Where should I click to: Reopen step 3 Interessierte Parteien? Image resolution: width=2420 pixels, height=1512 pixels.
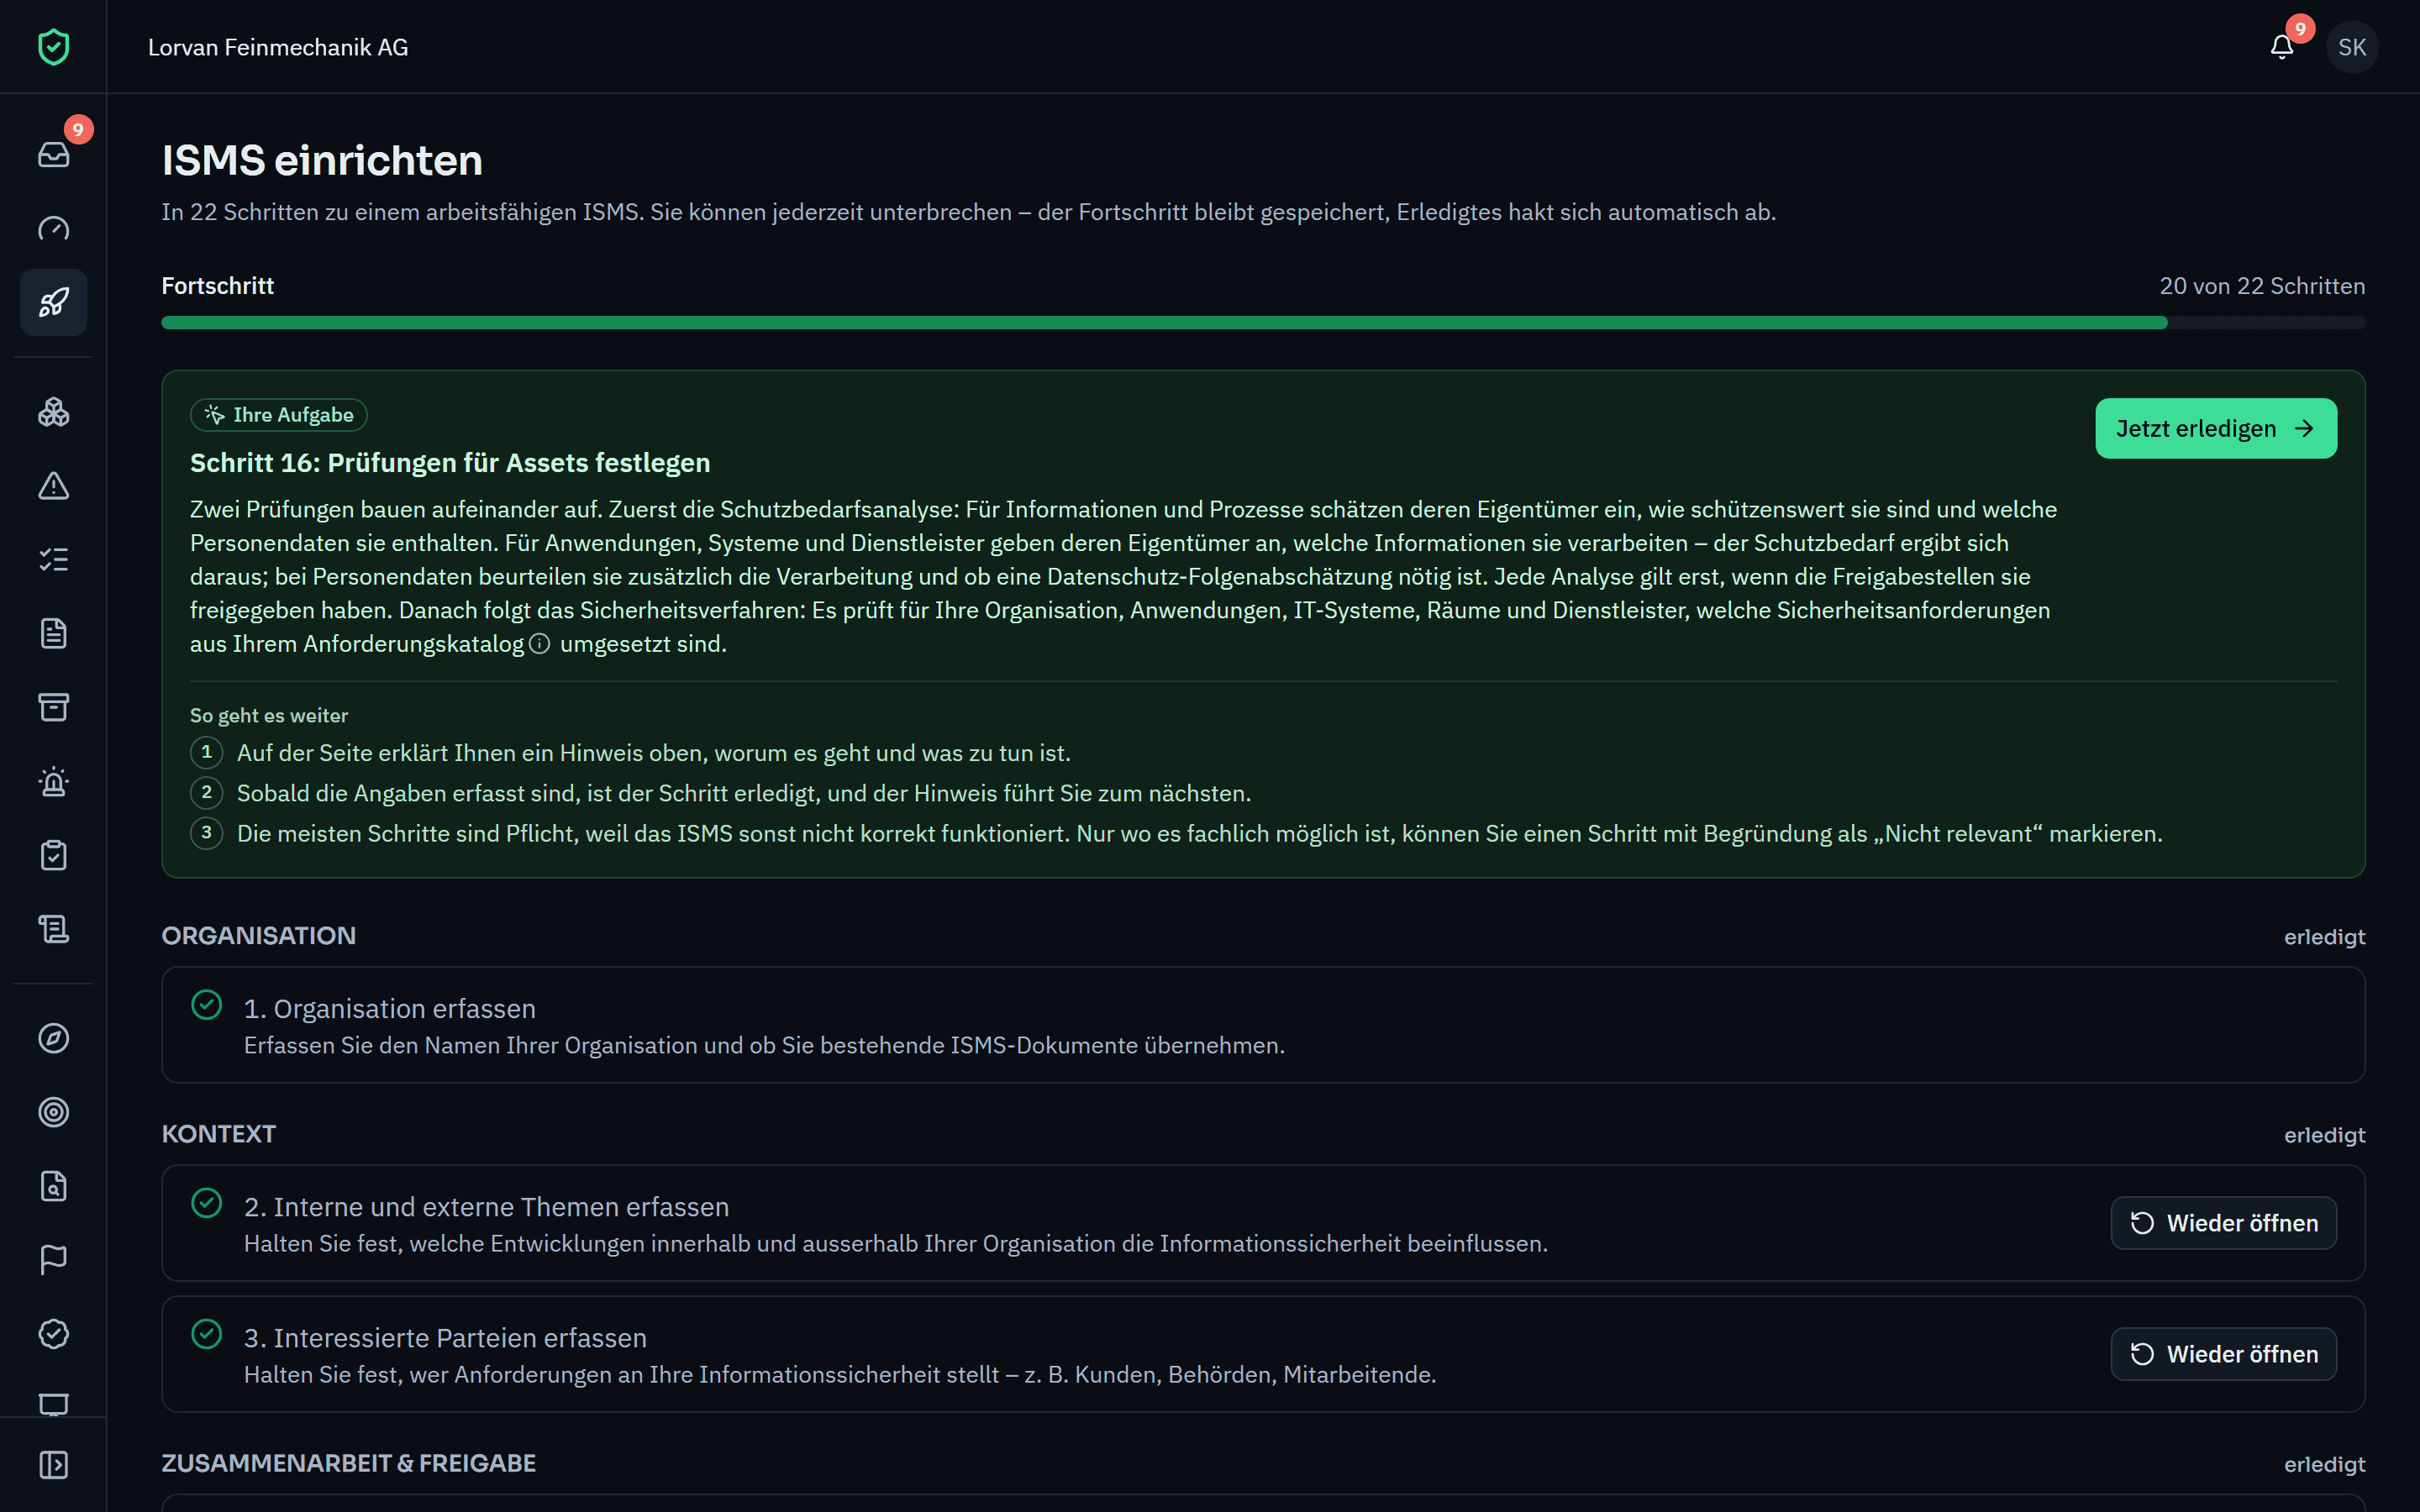point(2224,1354)
